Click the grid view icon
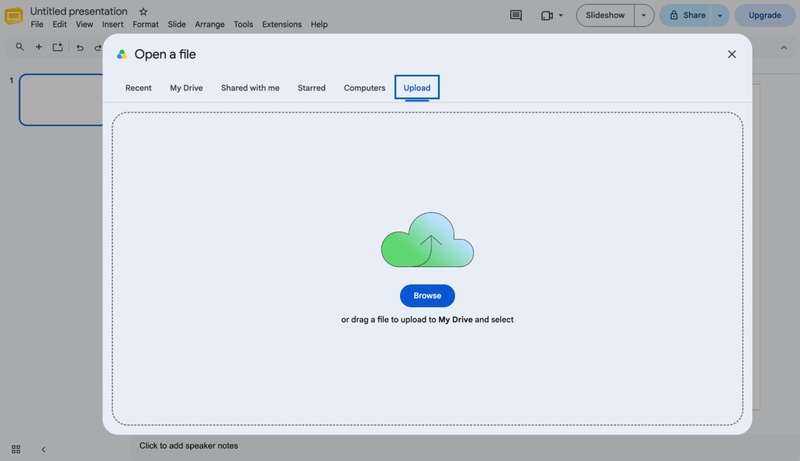 point(16,449)
